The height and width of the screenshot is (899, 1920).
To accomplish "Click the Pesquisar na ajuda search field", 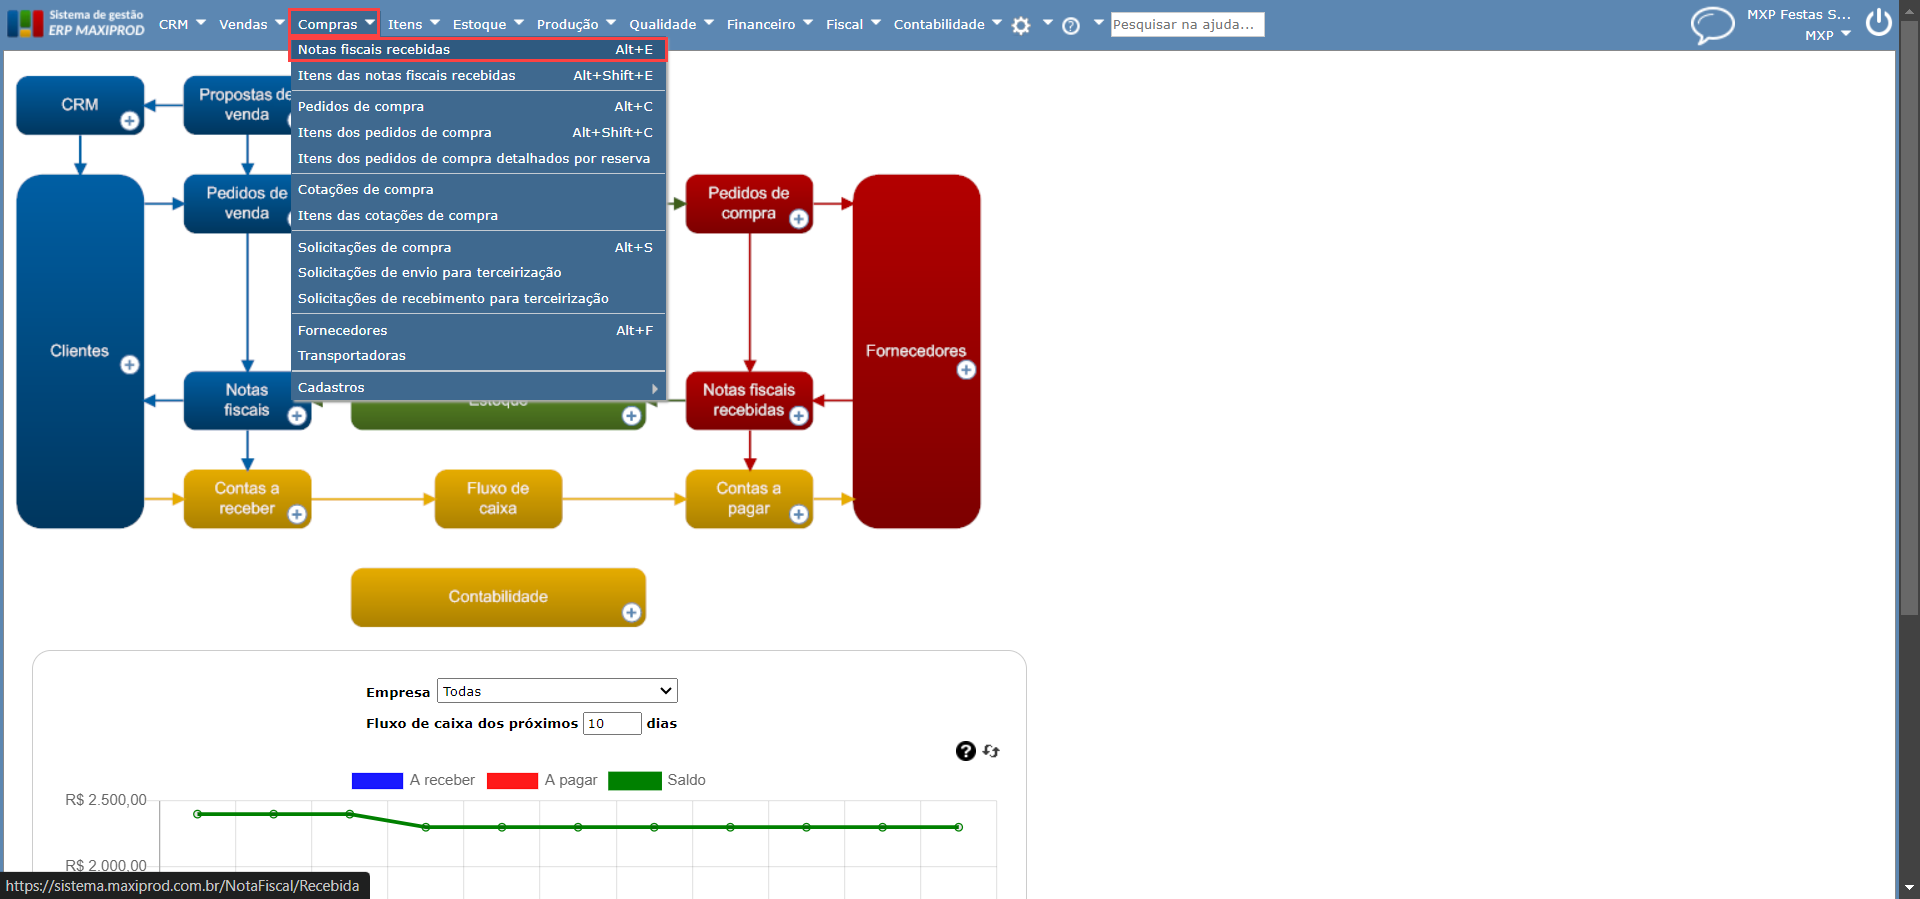I will 1187,24.
